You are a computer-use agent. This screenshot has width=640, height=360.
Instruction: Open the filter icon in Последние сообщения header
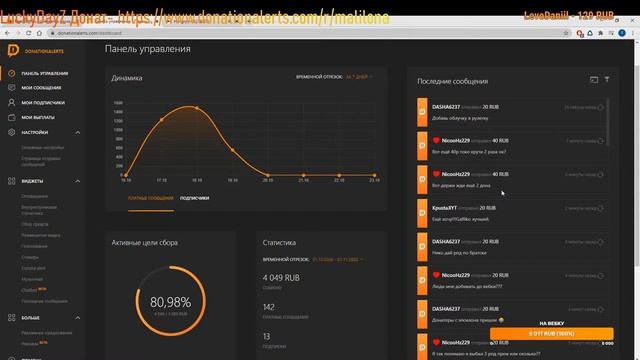click(x=607, y=80)
